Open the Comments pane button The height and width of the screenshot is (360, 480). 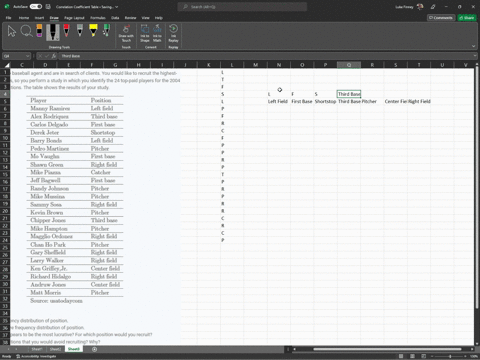coord(441,18)
